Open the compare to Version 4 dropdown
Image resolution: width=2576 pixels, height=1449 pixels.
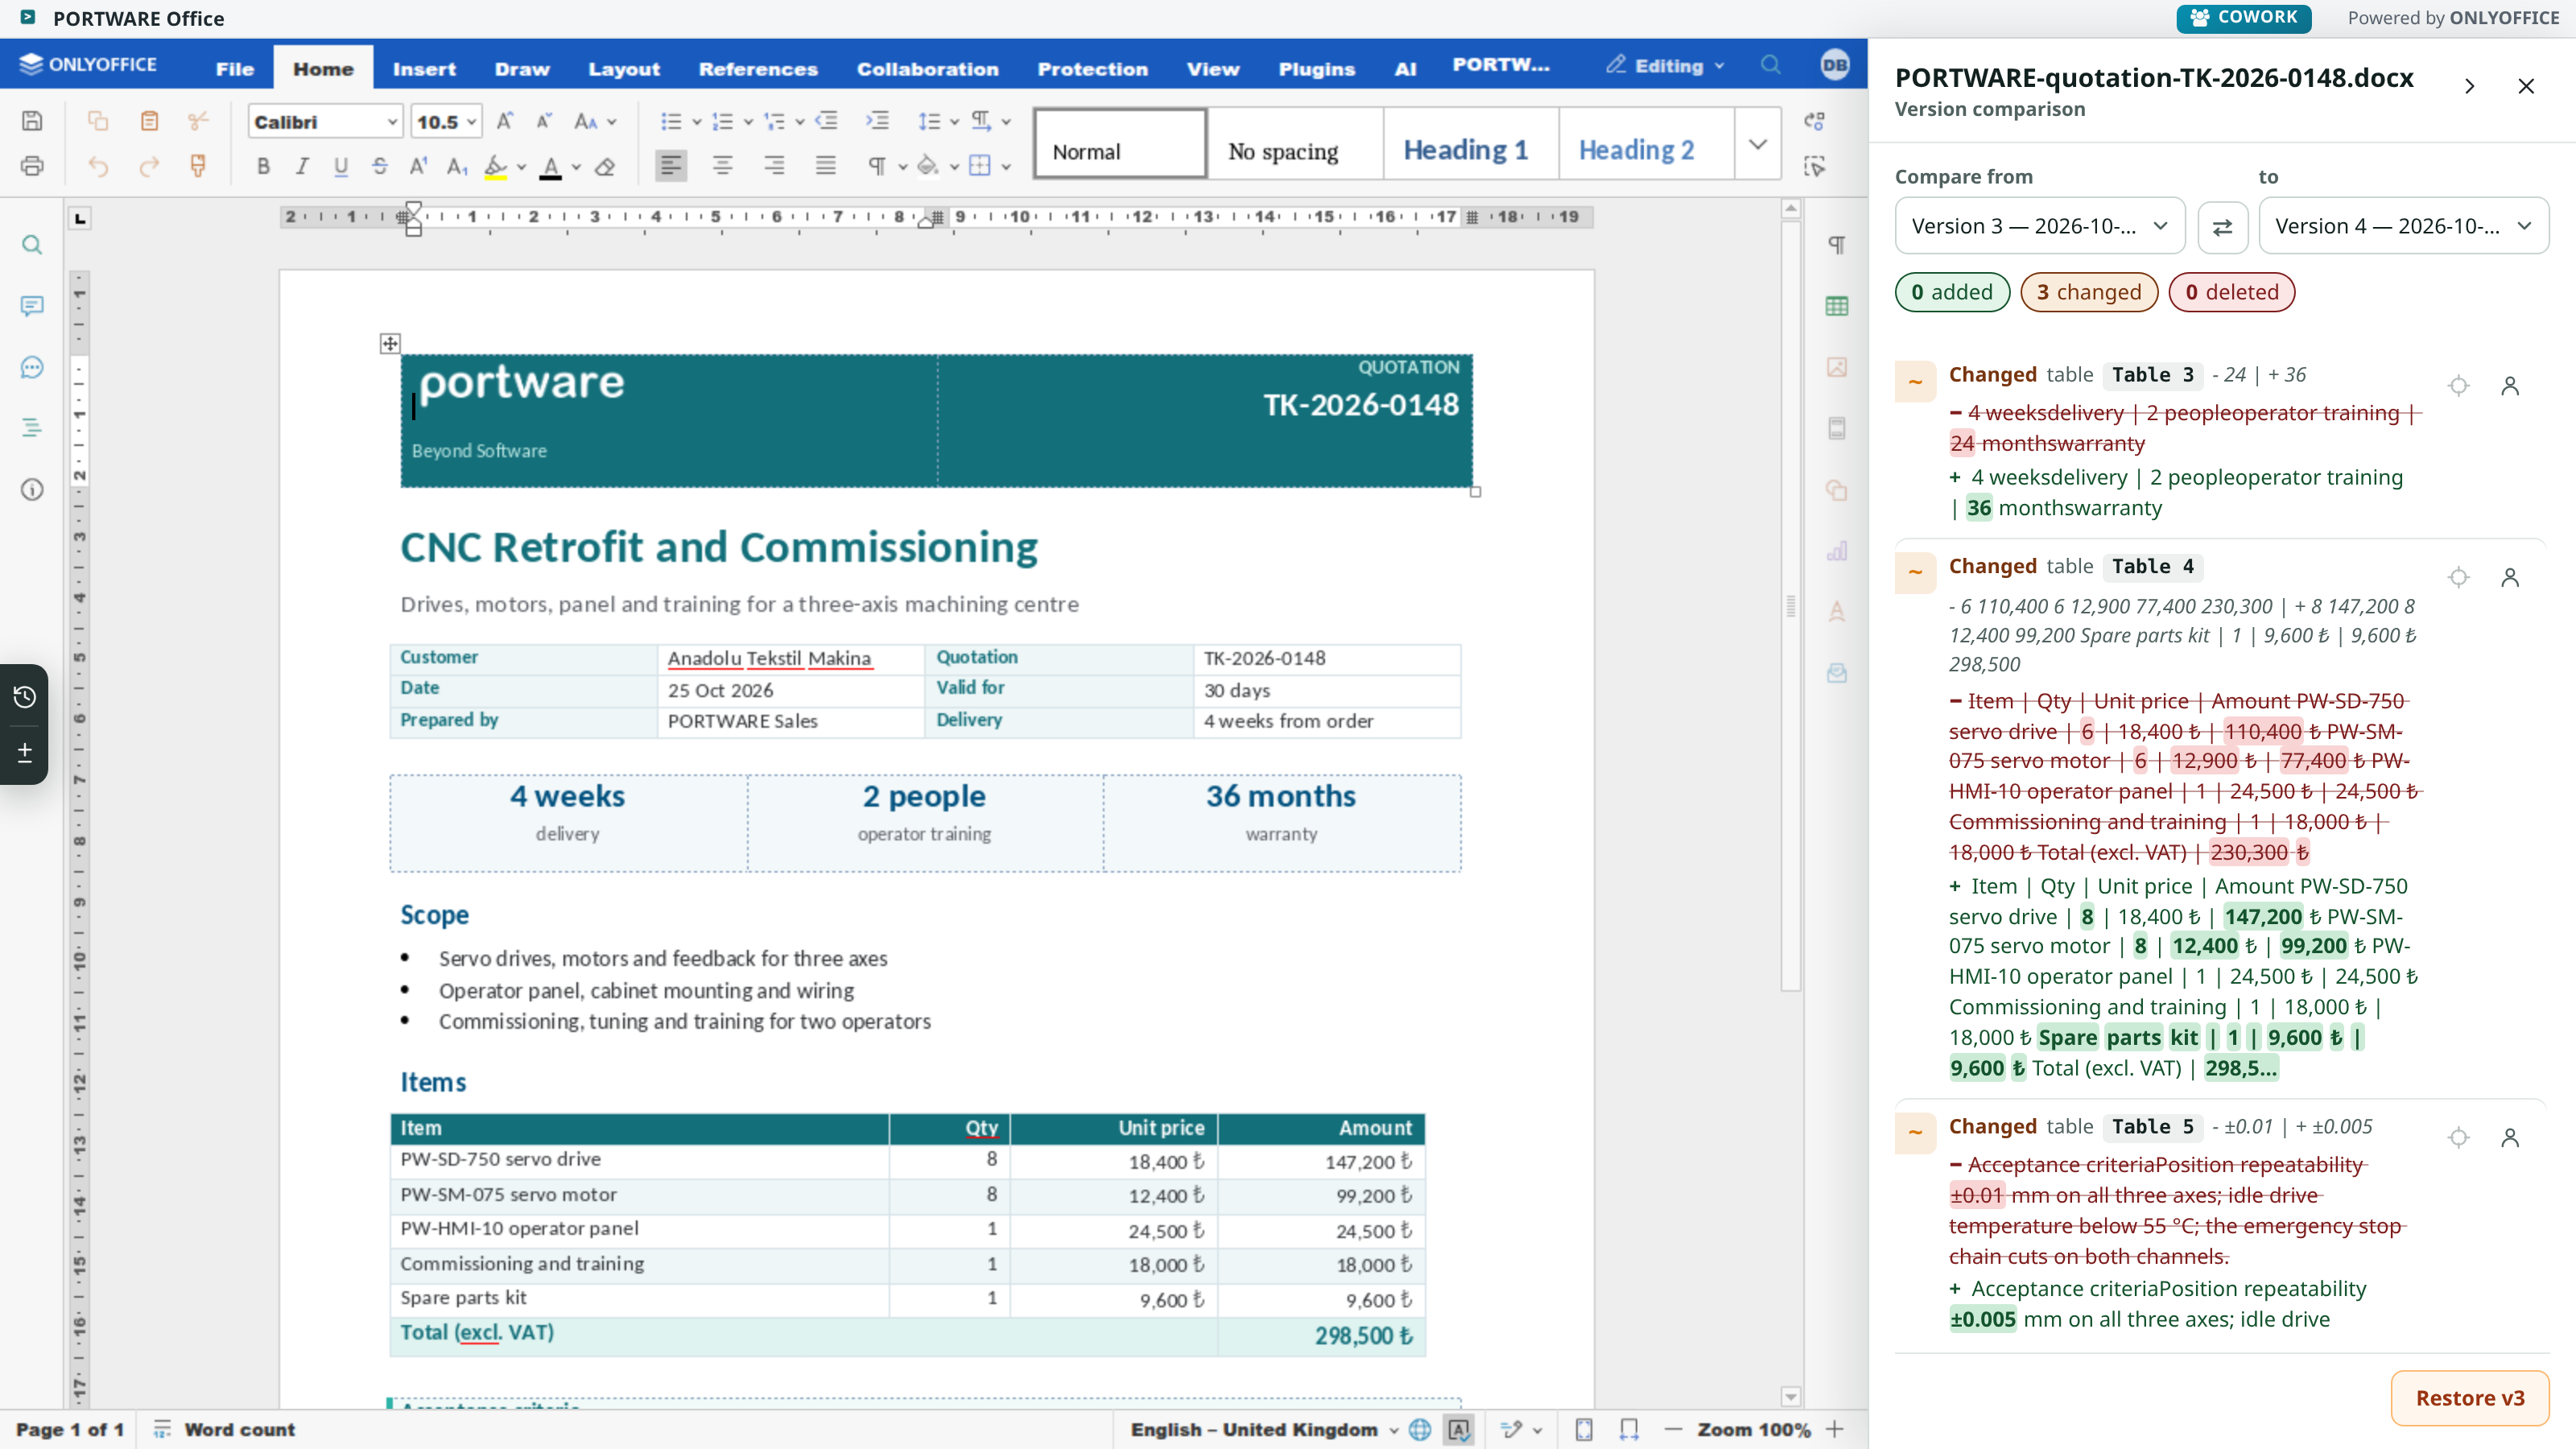click(2404, 227)
